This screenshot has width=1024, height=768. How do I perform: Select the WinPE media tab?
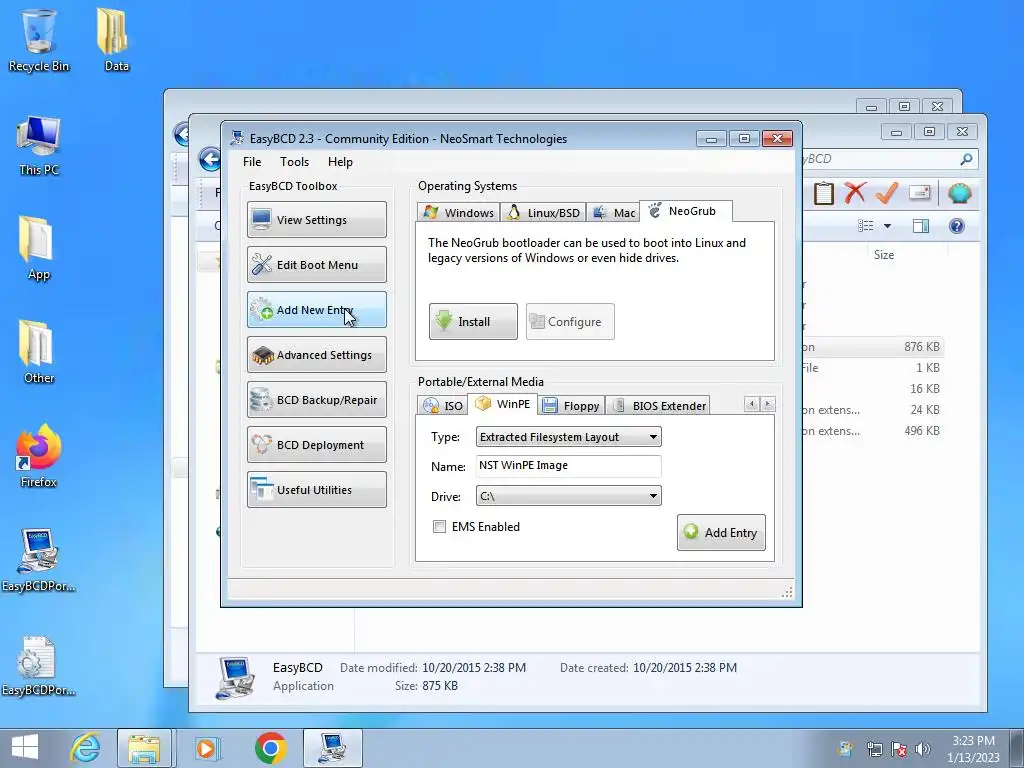pos(504,404)
